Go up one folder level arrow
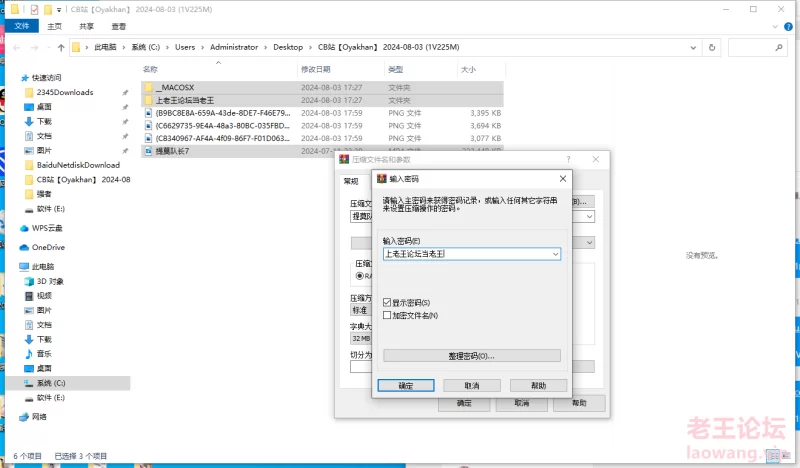 click(61, 47)
